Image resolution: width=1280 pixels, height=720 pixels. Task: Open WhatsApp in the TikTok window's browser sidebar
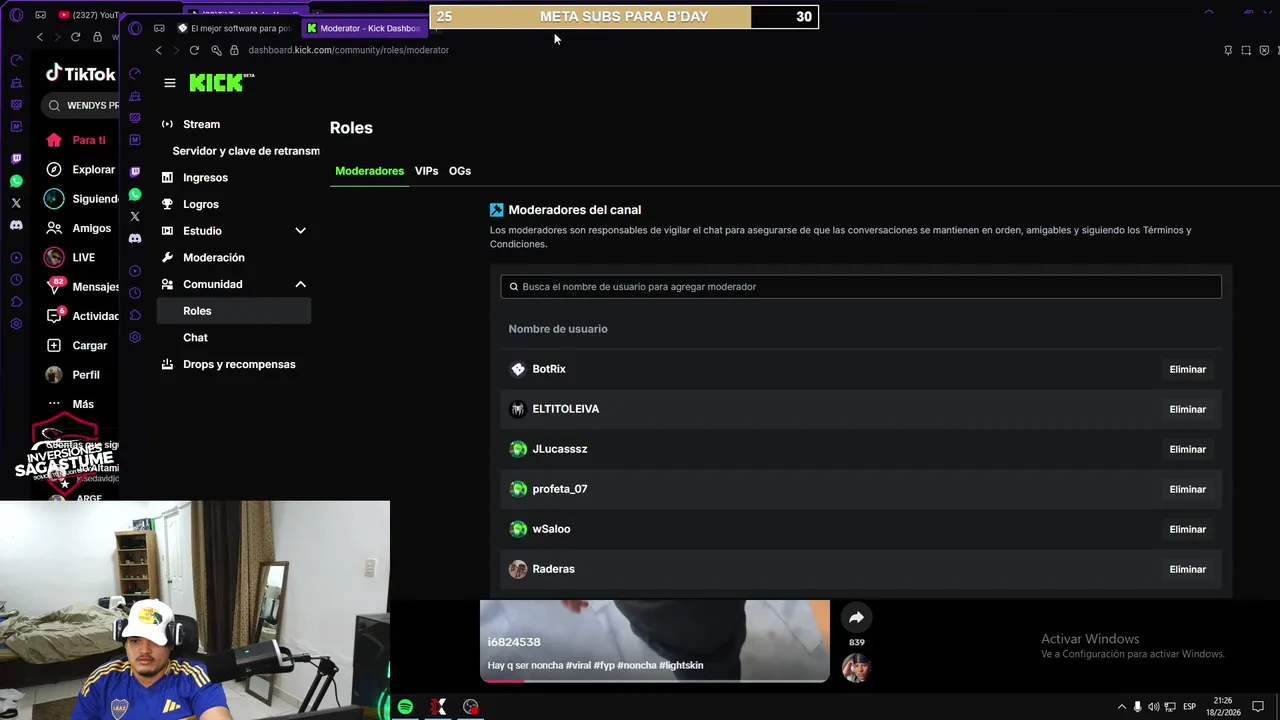click(16, 181)
